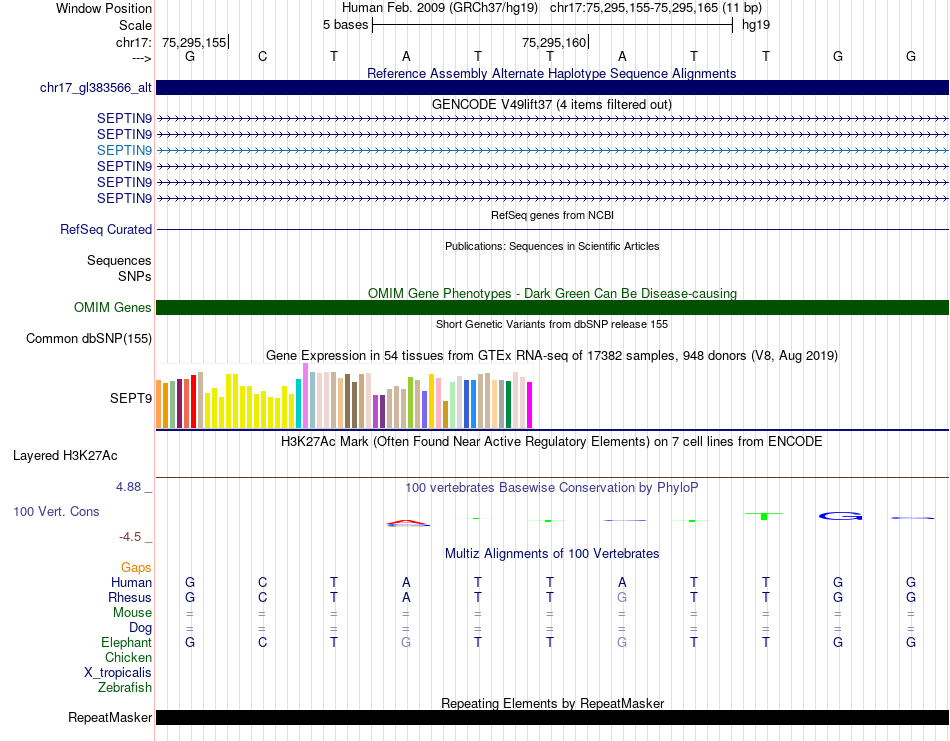Screen dimensions: 950x741
Task: Click the SEPT9 GTEx expression label
Action: point(131,398)
